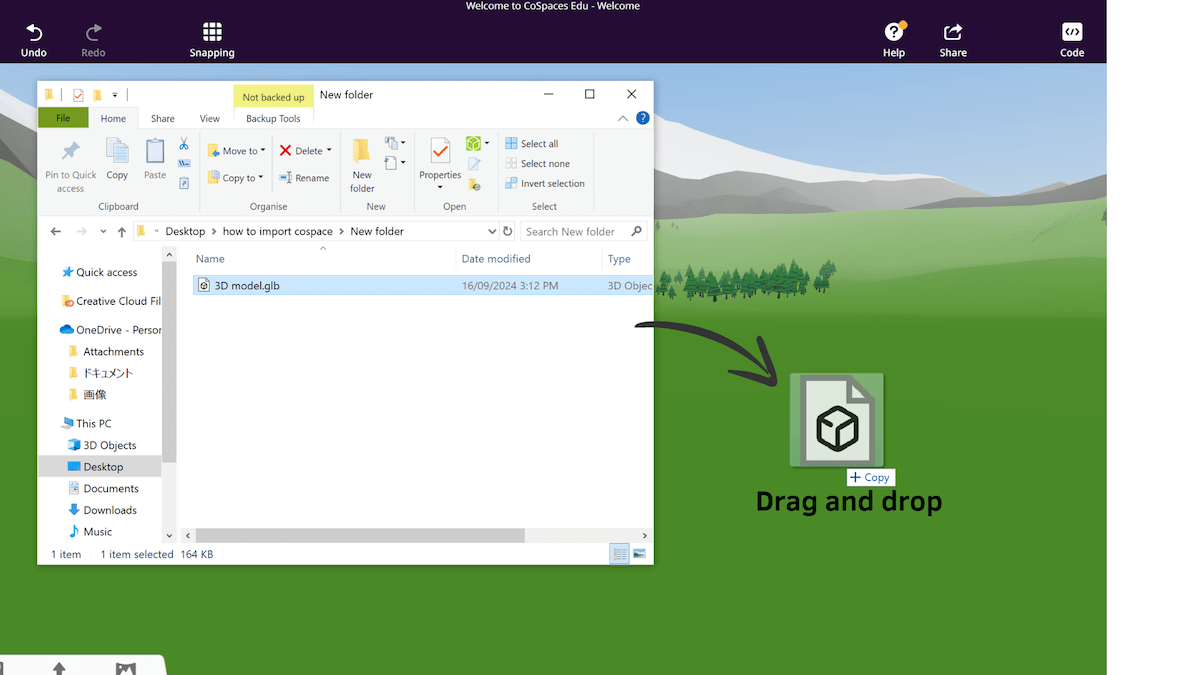Viewport: 1200px width, 675px height.
Task: Open file Properties in the ribbon
Action: 440,152
